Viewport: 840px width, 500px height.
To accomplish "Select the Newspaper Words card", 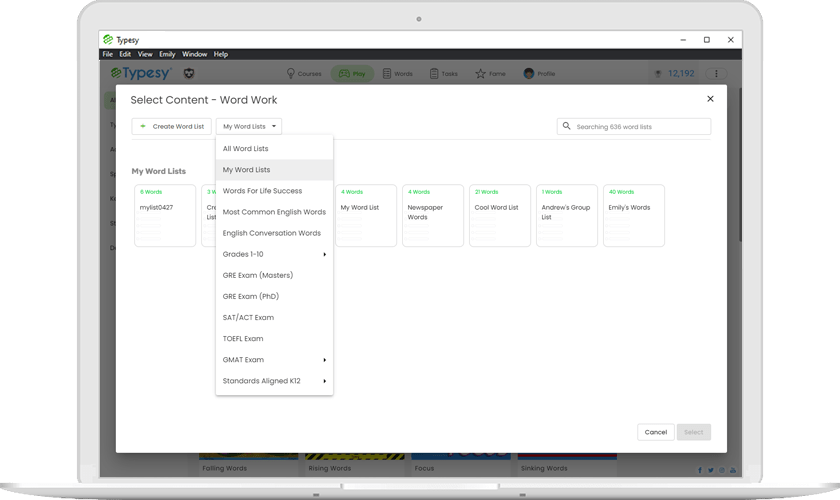I will point(433,215).
